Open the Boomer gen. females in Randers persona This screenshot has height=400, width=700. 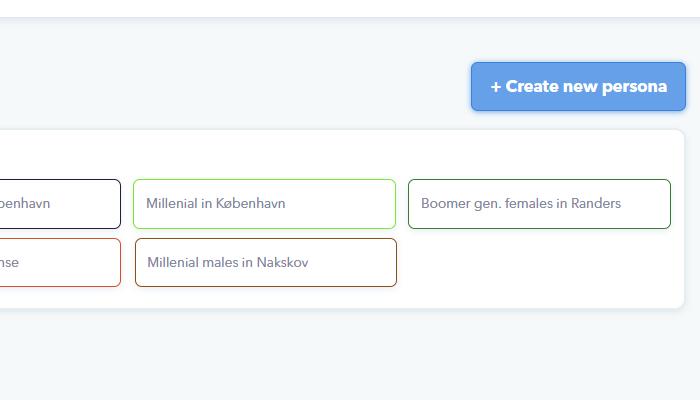(539, 204)
